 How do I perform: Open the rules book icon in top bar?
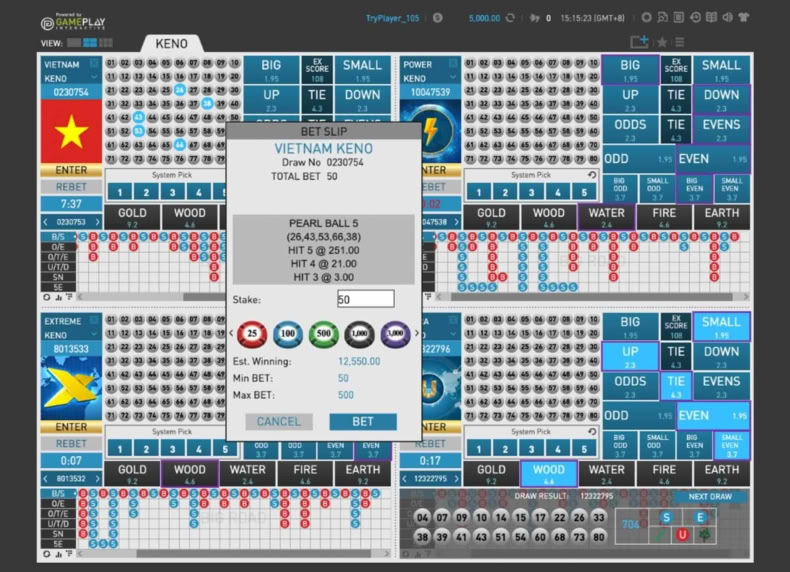point(711,18)
